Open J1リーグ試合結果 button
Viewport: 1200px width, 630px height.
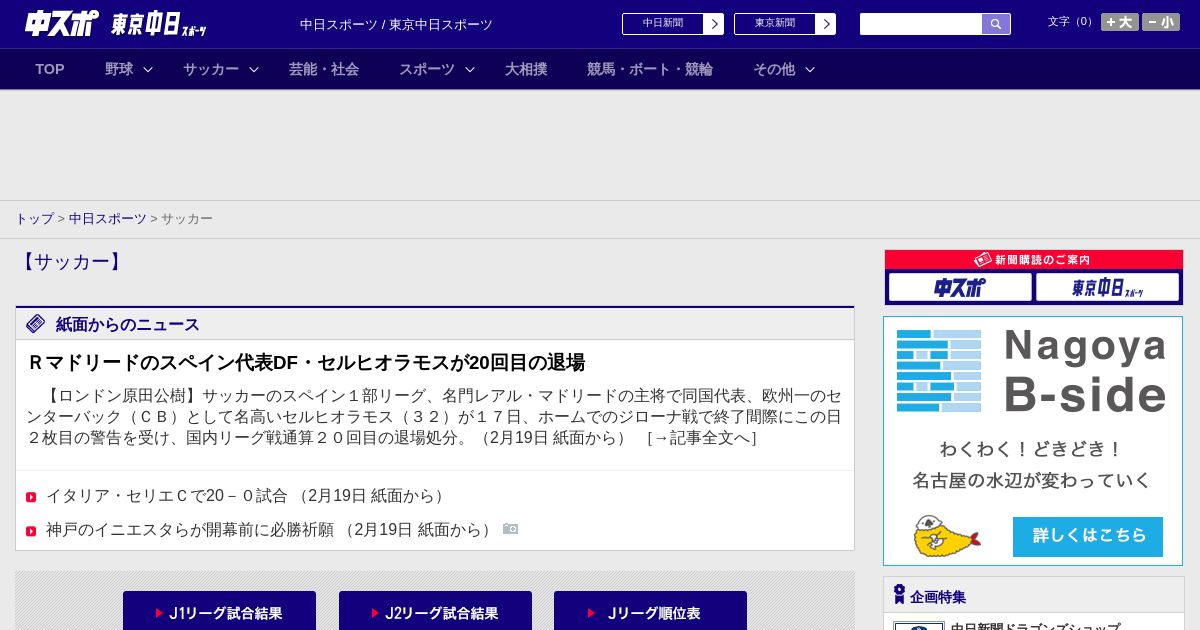coord(219,612)
